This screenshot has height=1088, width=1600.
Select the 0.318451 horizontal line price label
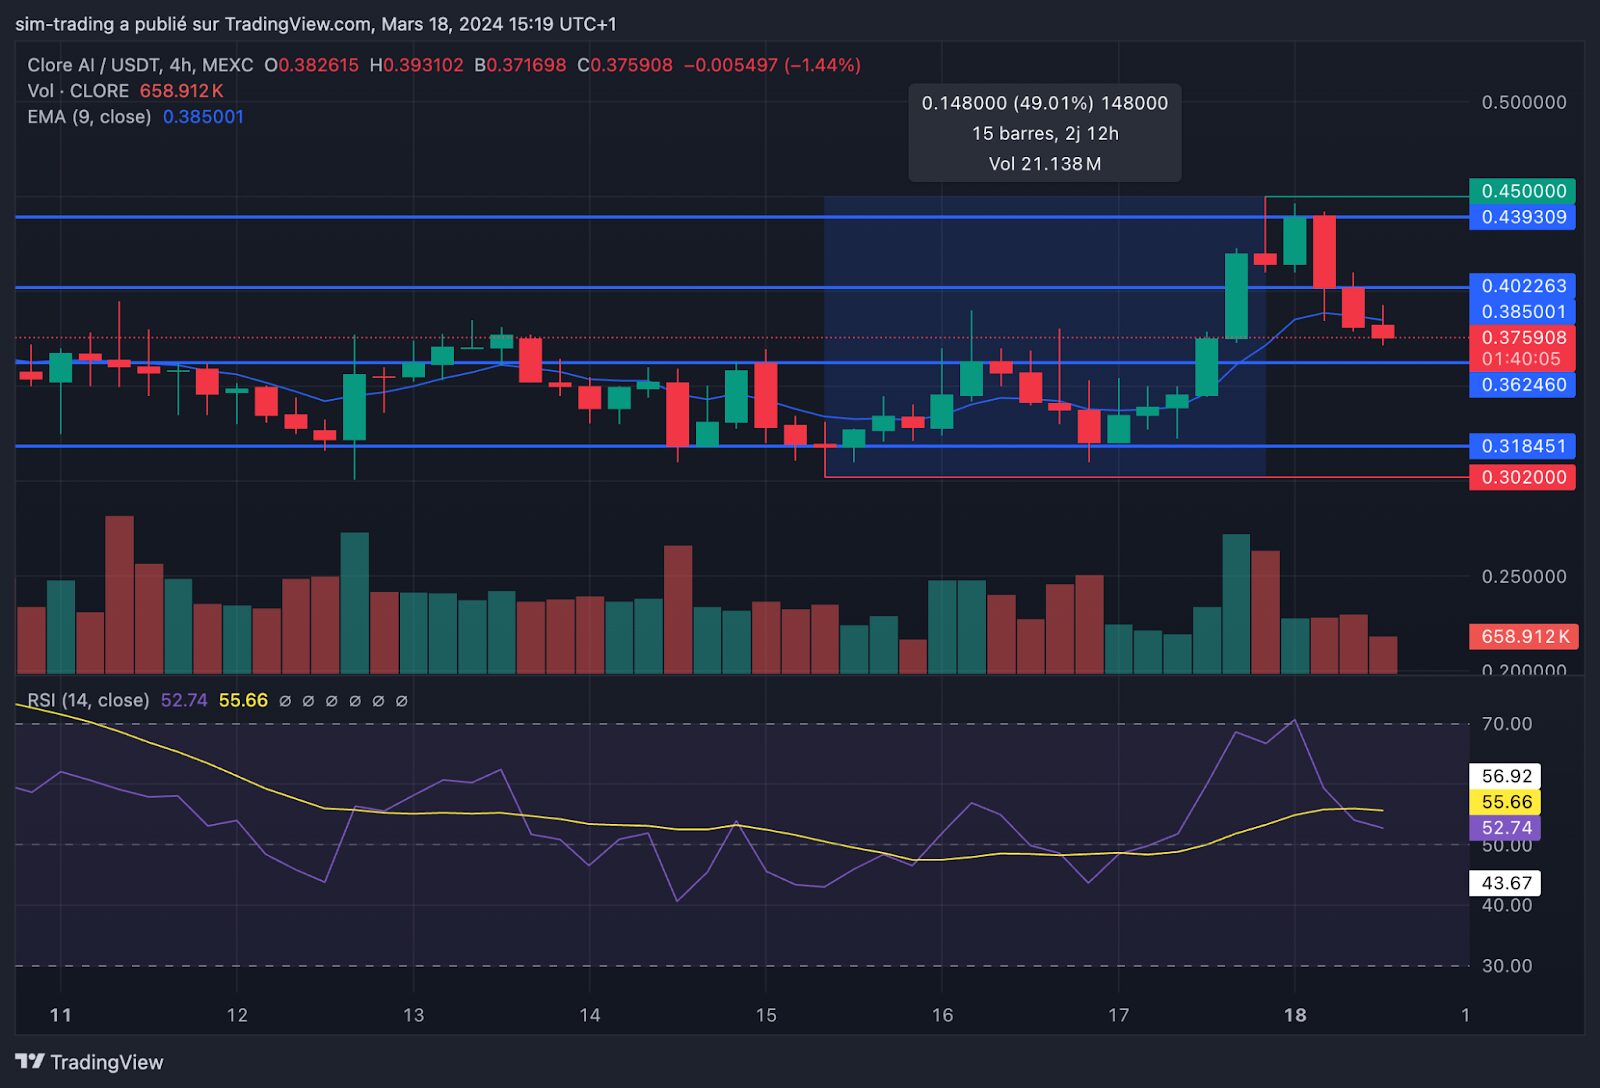[1522, 446]
